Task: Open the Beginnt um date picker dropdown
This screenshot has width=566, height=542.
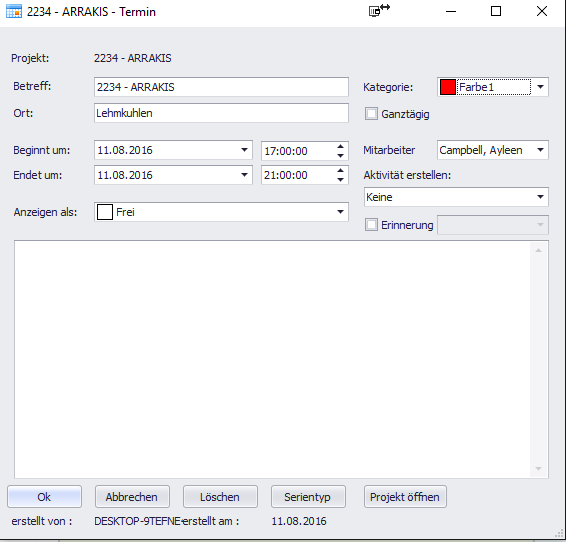Action: tap(244, 150)
